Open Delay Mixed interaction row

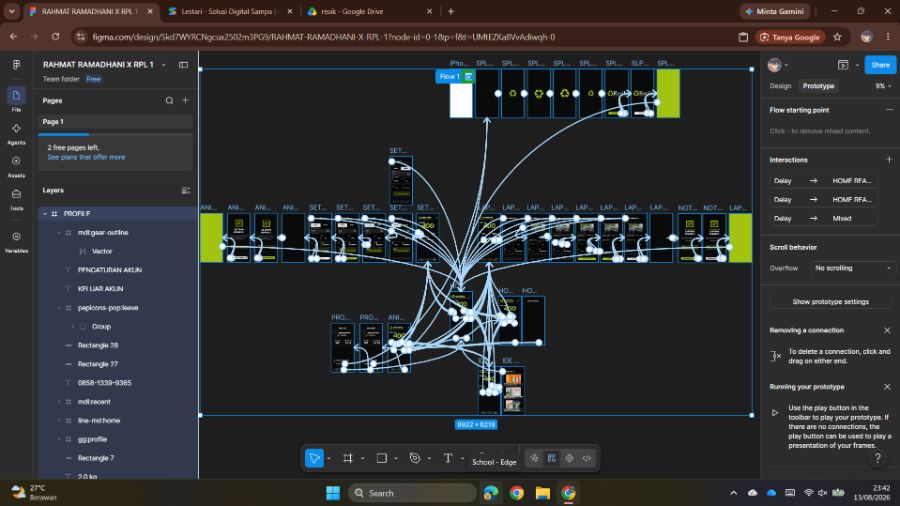[823, 219]
